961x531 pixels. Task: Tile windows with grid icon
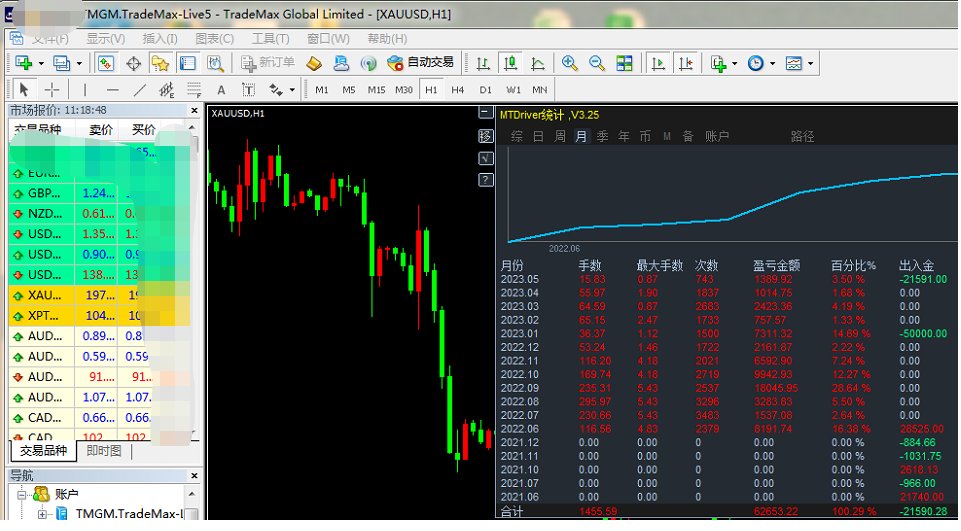point(624,63)
